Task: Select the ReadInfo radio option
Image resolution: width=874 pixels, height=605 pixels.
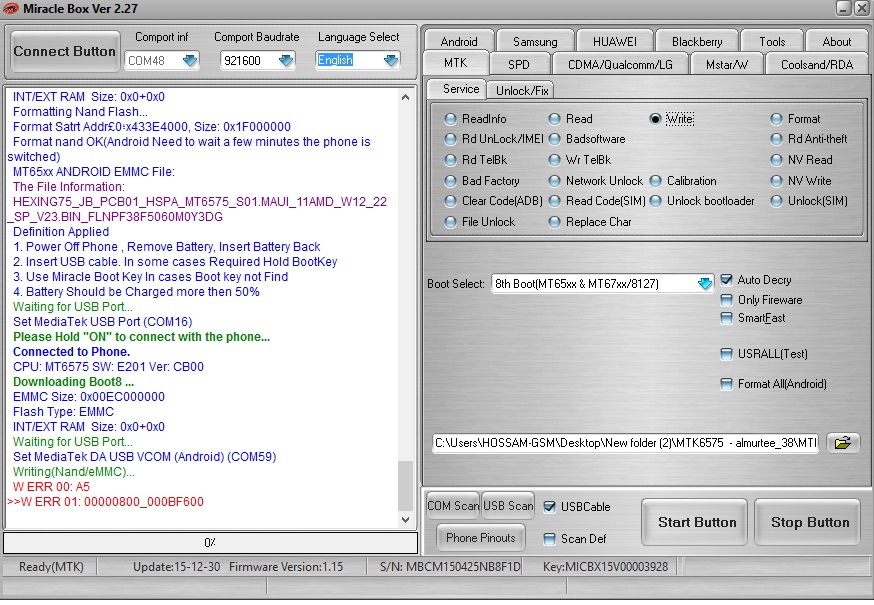Action: tap(450, 119)
